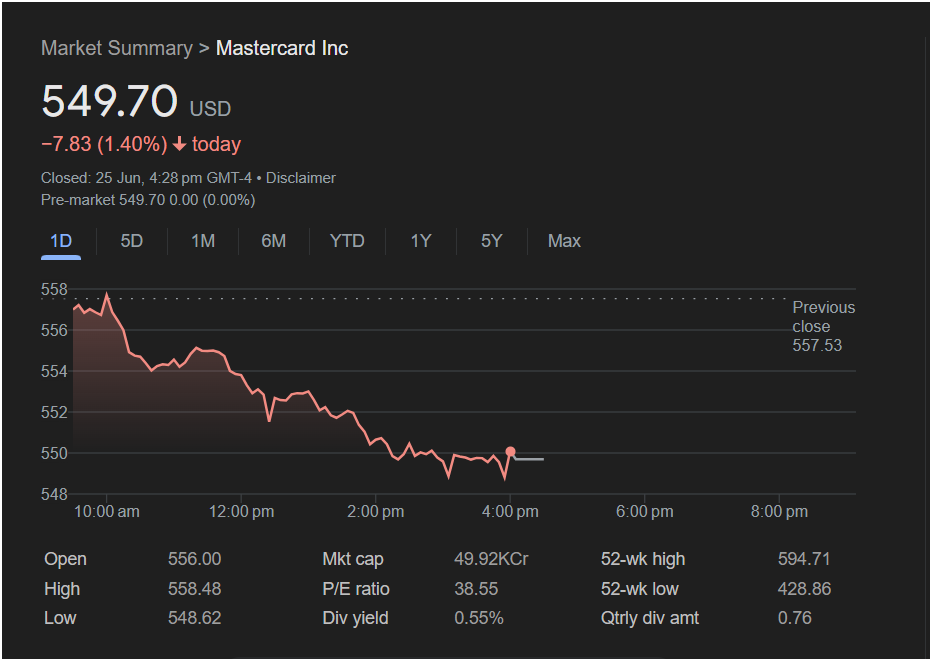The width and height of the screenshot is (932, 661).
Task: Click the 10:00 am axis label
Action: (x=106, y=511)
